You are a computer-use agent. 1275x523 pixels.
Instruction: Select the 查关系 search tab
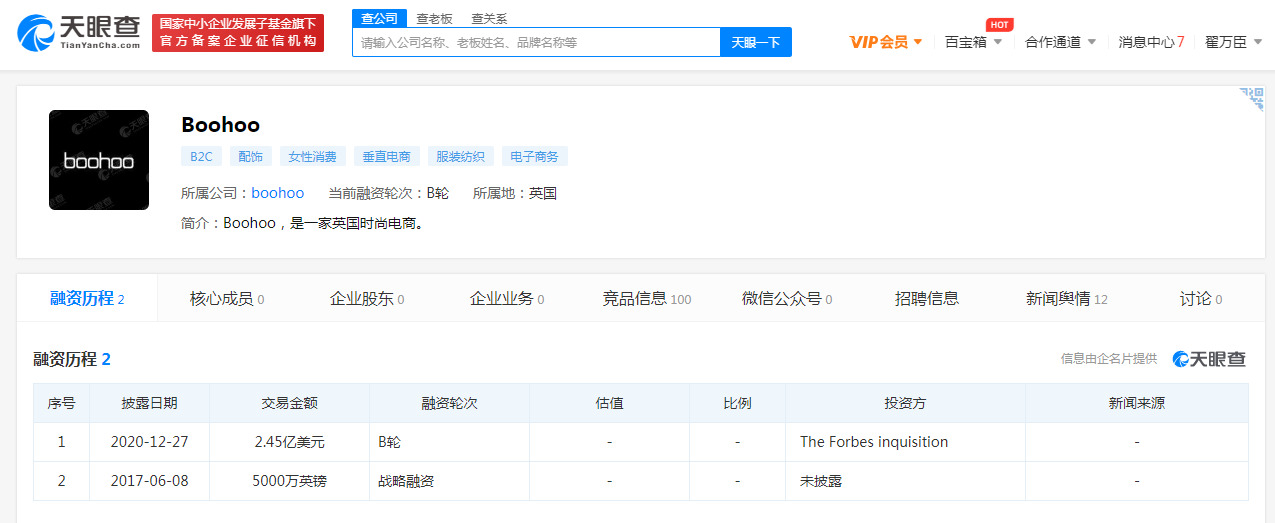[489, 18]
